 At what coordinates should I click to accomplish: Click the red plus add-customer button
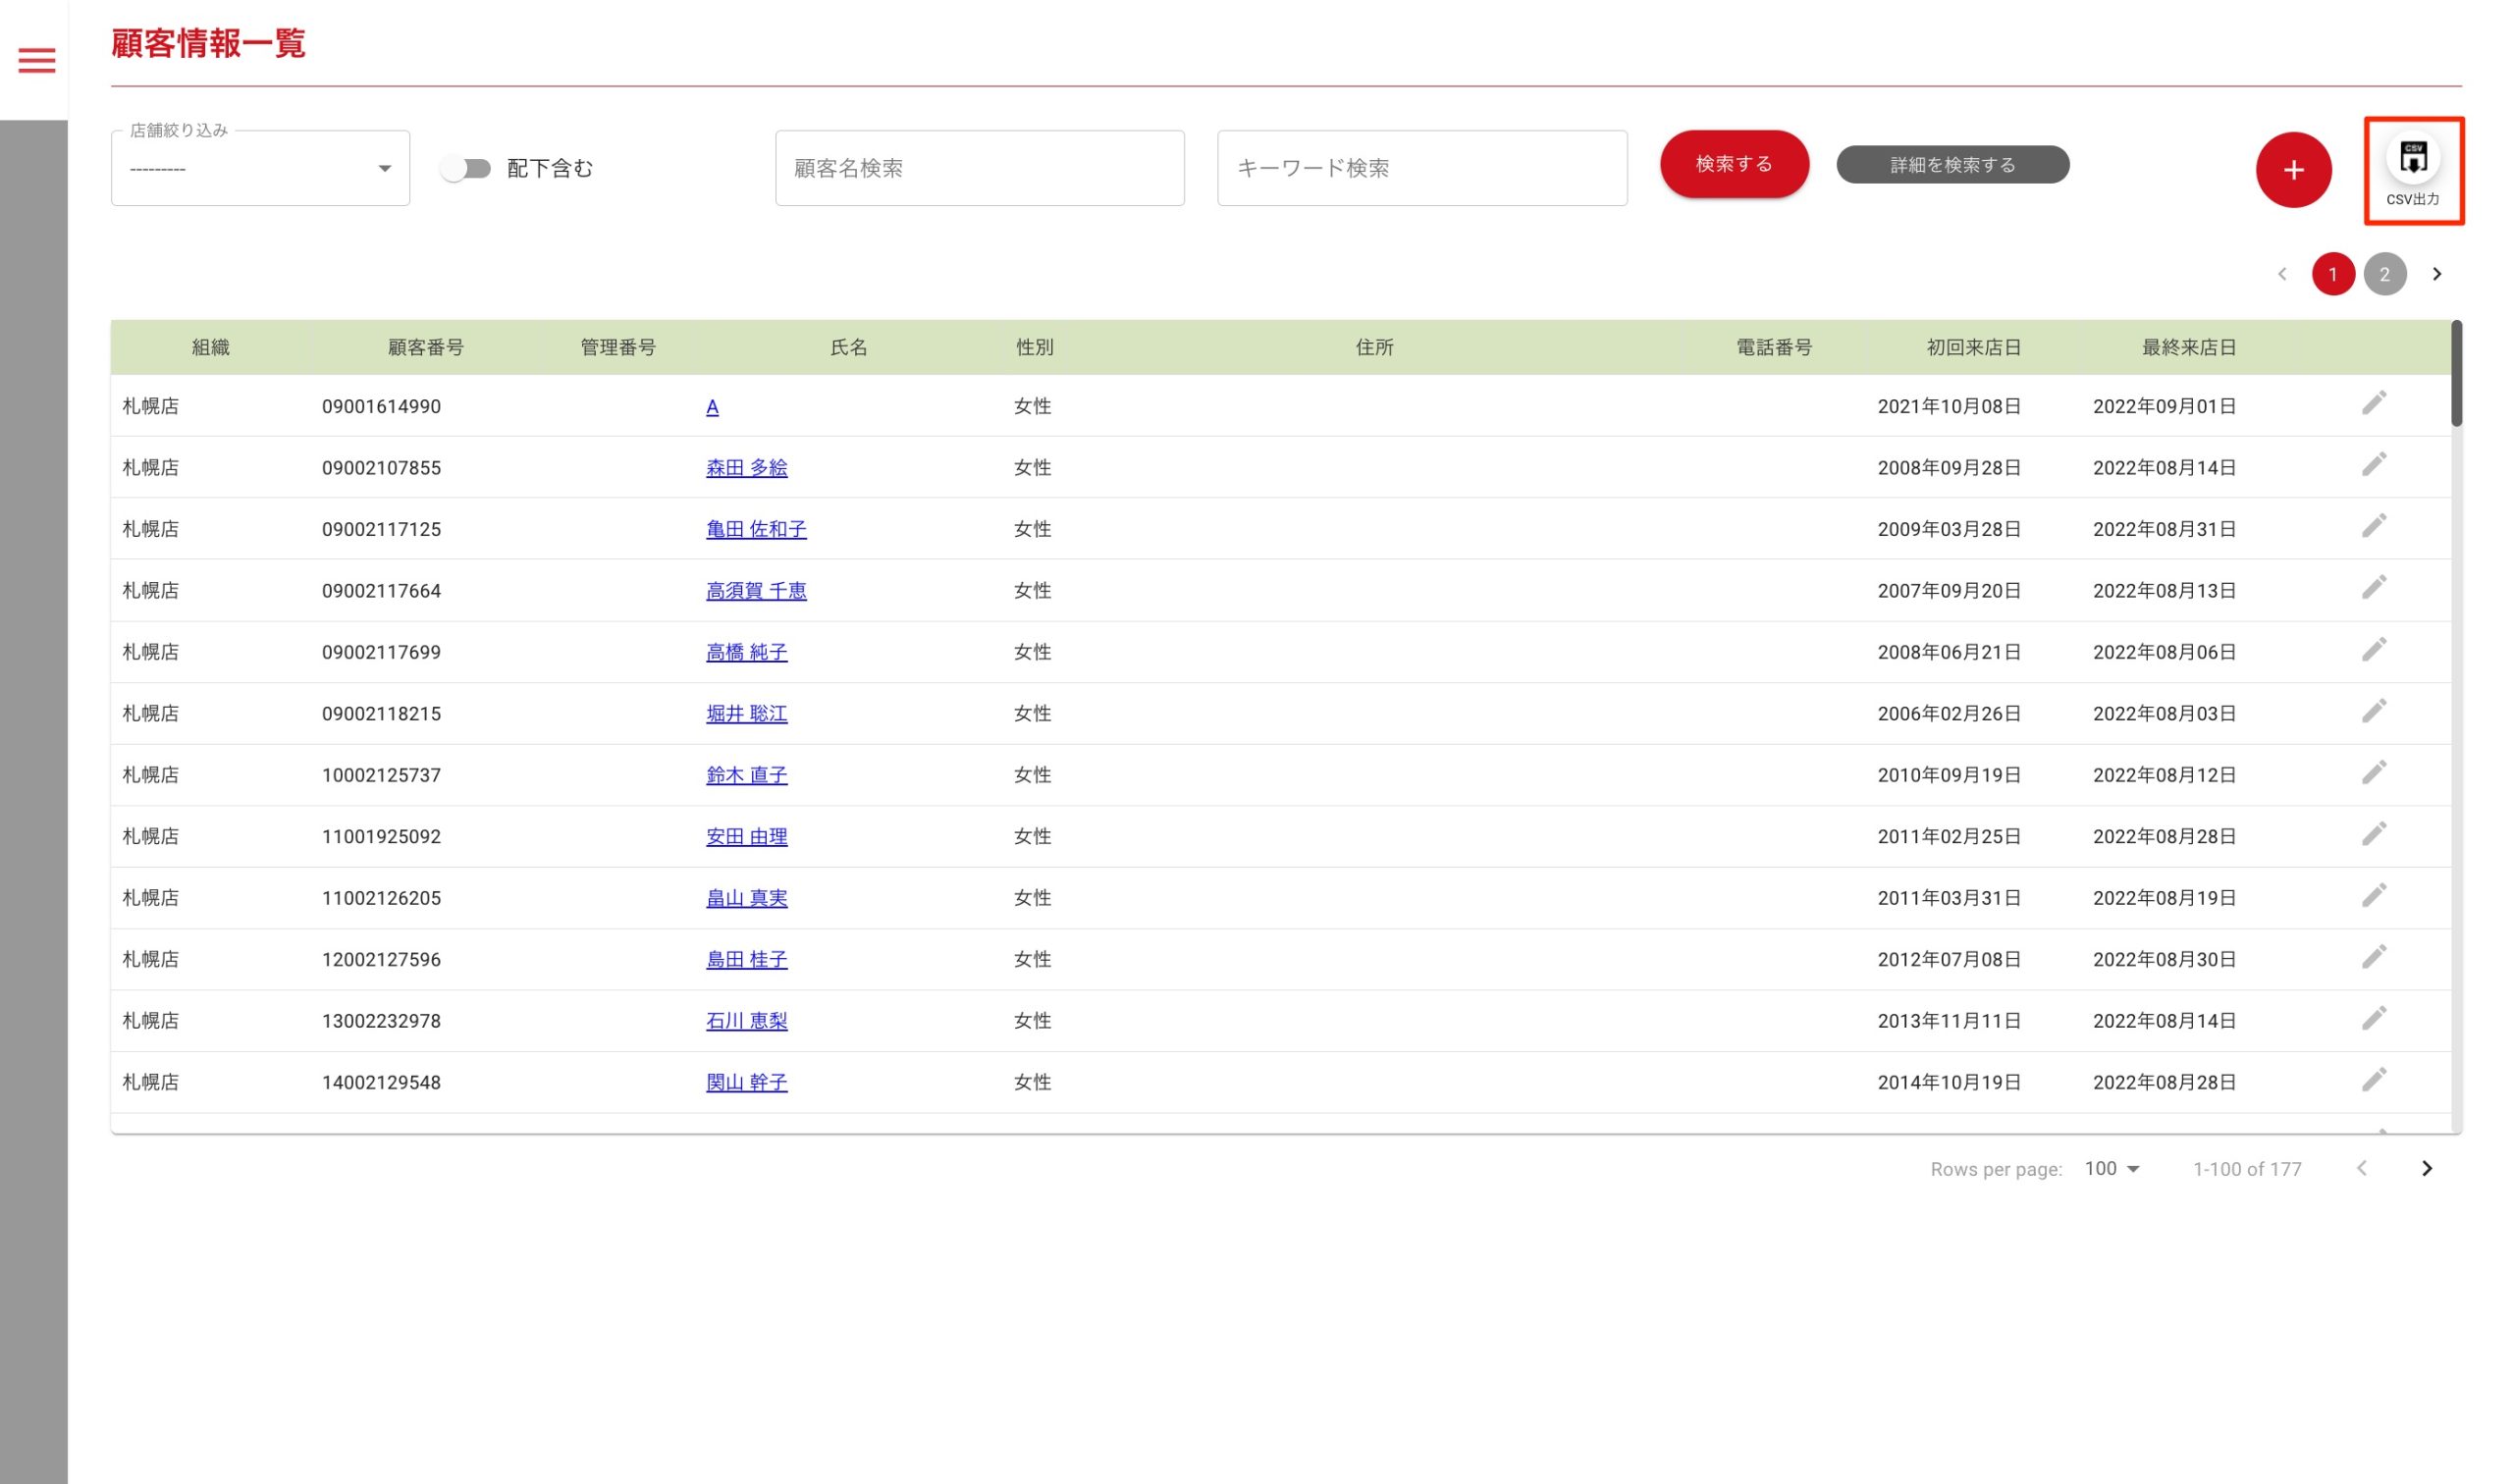tap(2293, 170)
